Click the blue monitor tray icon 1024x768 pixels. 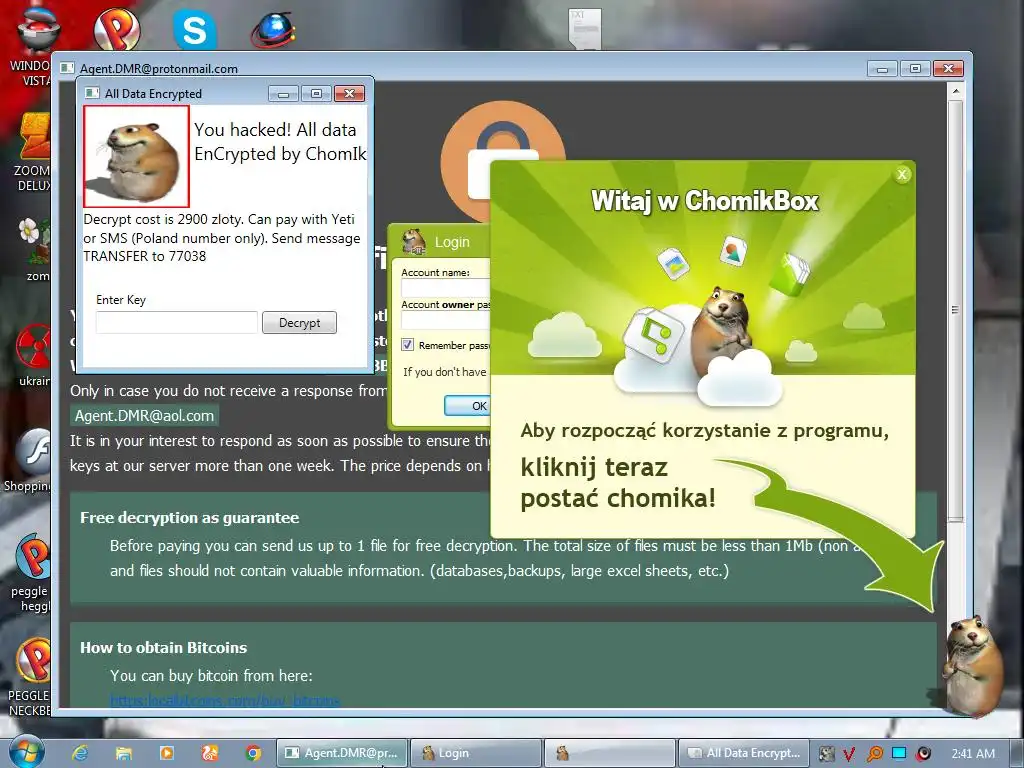point(899,753)
